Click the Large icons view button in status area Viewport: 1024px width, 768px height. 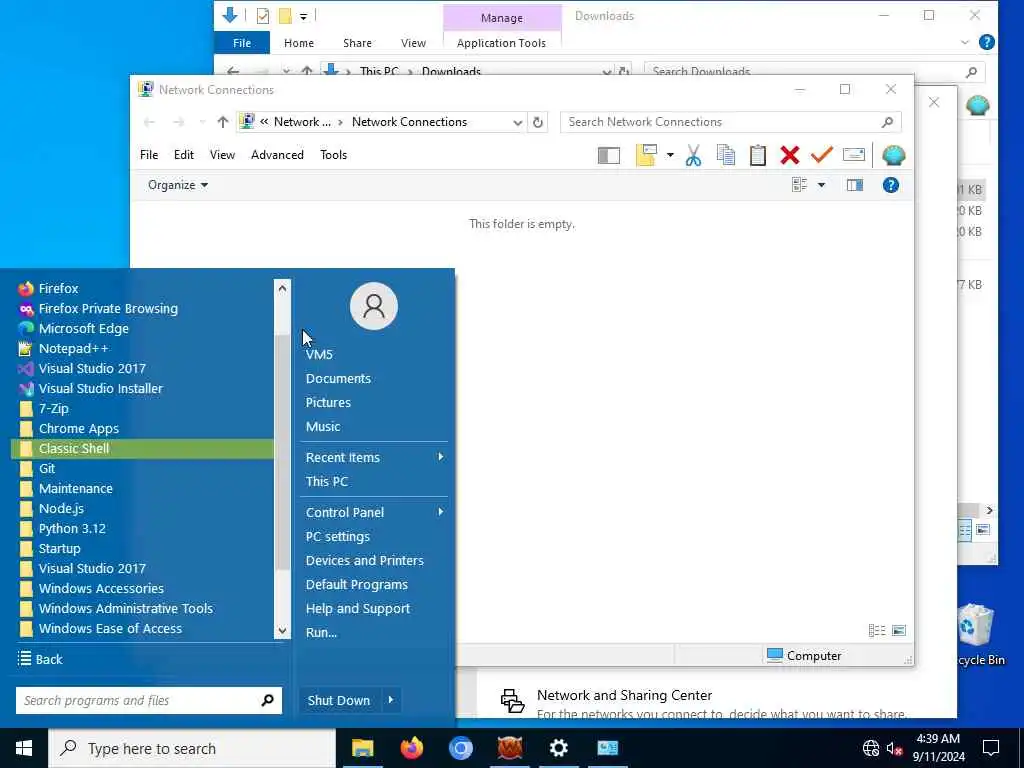pyautogui.click(x=899, y=630)
